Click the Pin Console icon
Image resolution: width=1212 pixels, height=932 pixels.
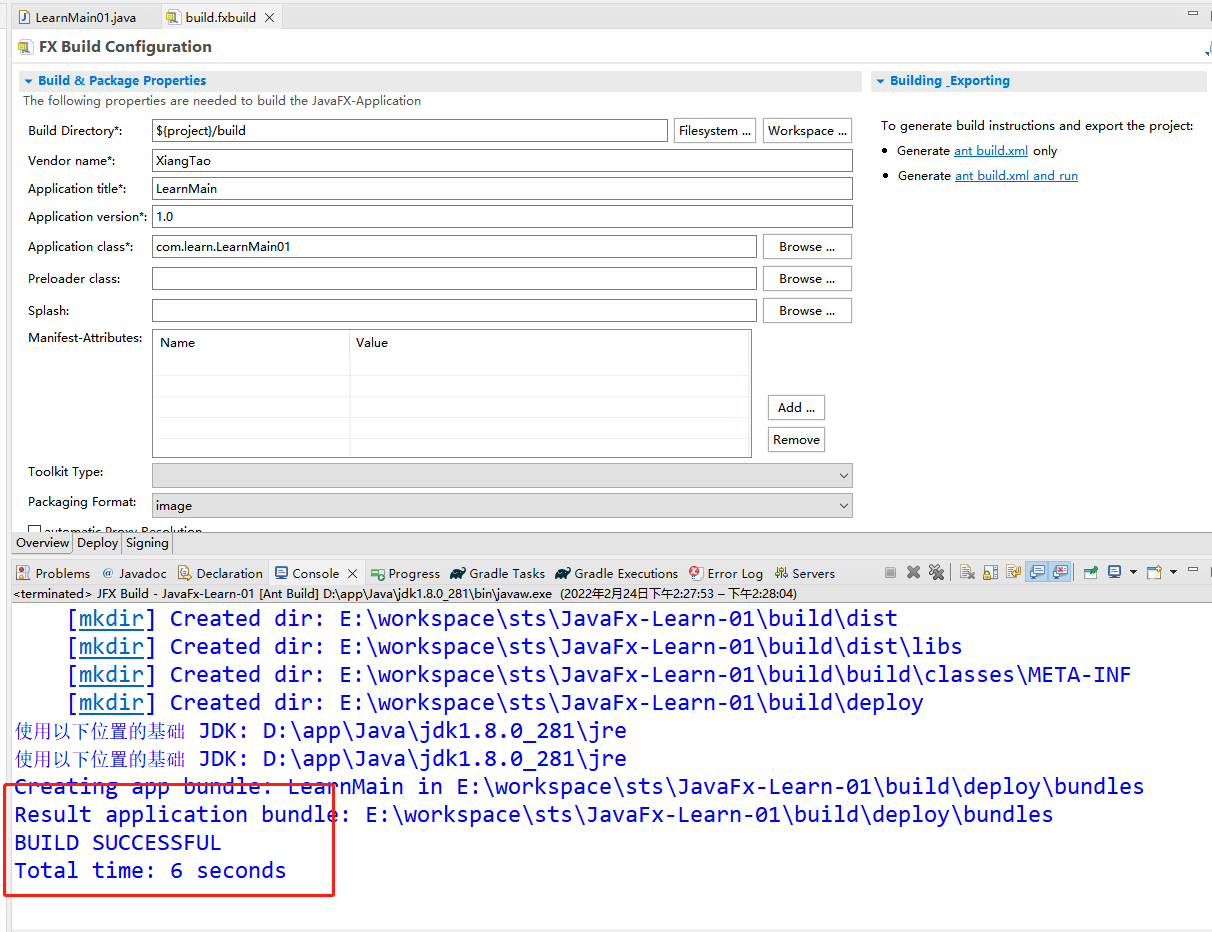click(1091, 572)
